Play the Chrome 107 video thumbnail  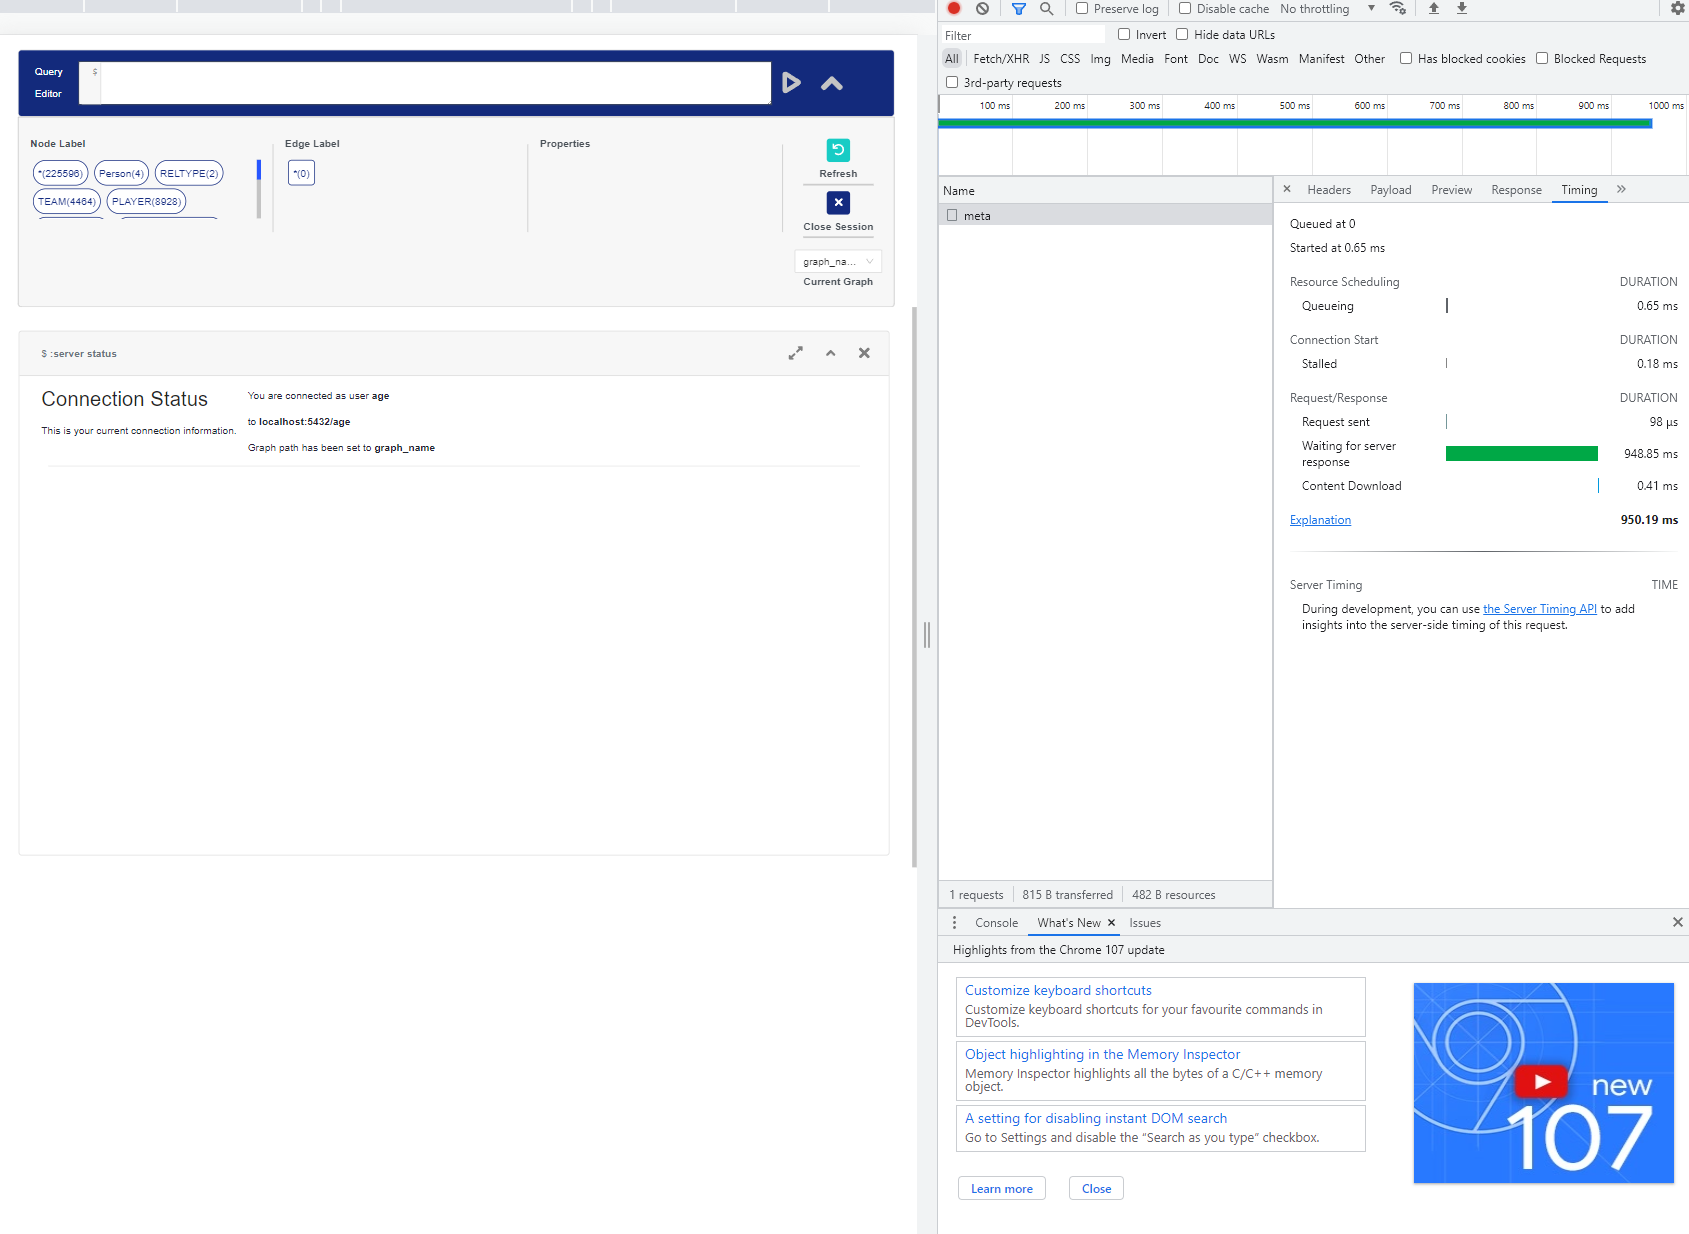coord(1541,1081)
